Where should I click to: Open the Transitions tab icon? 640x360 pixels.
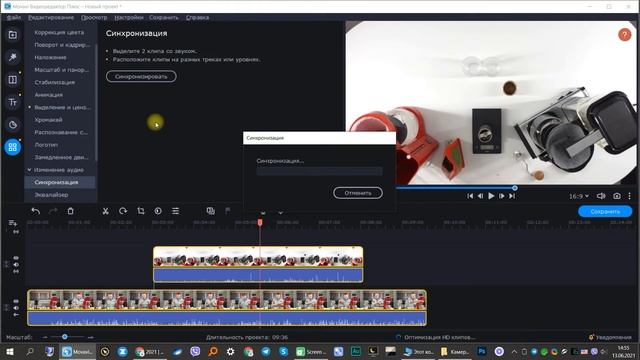(x=13, y=80)
